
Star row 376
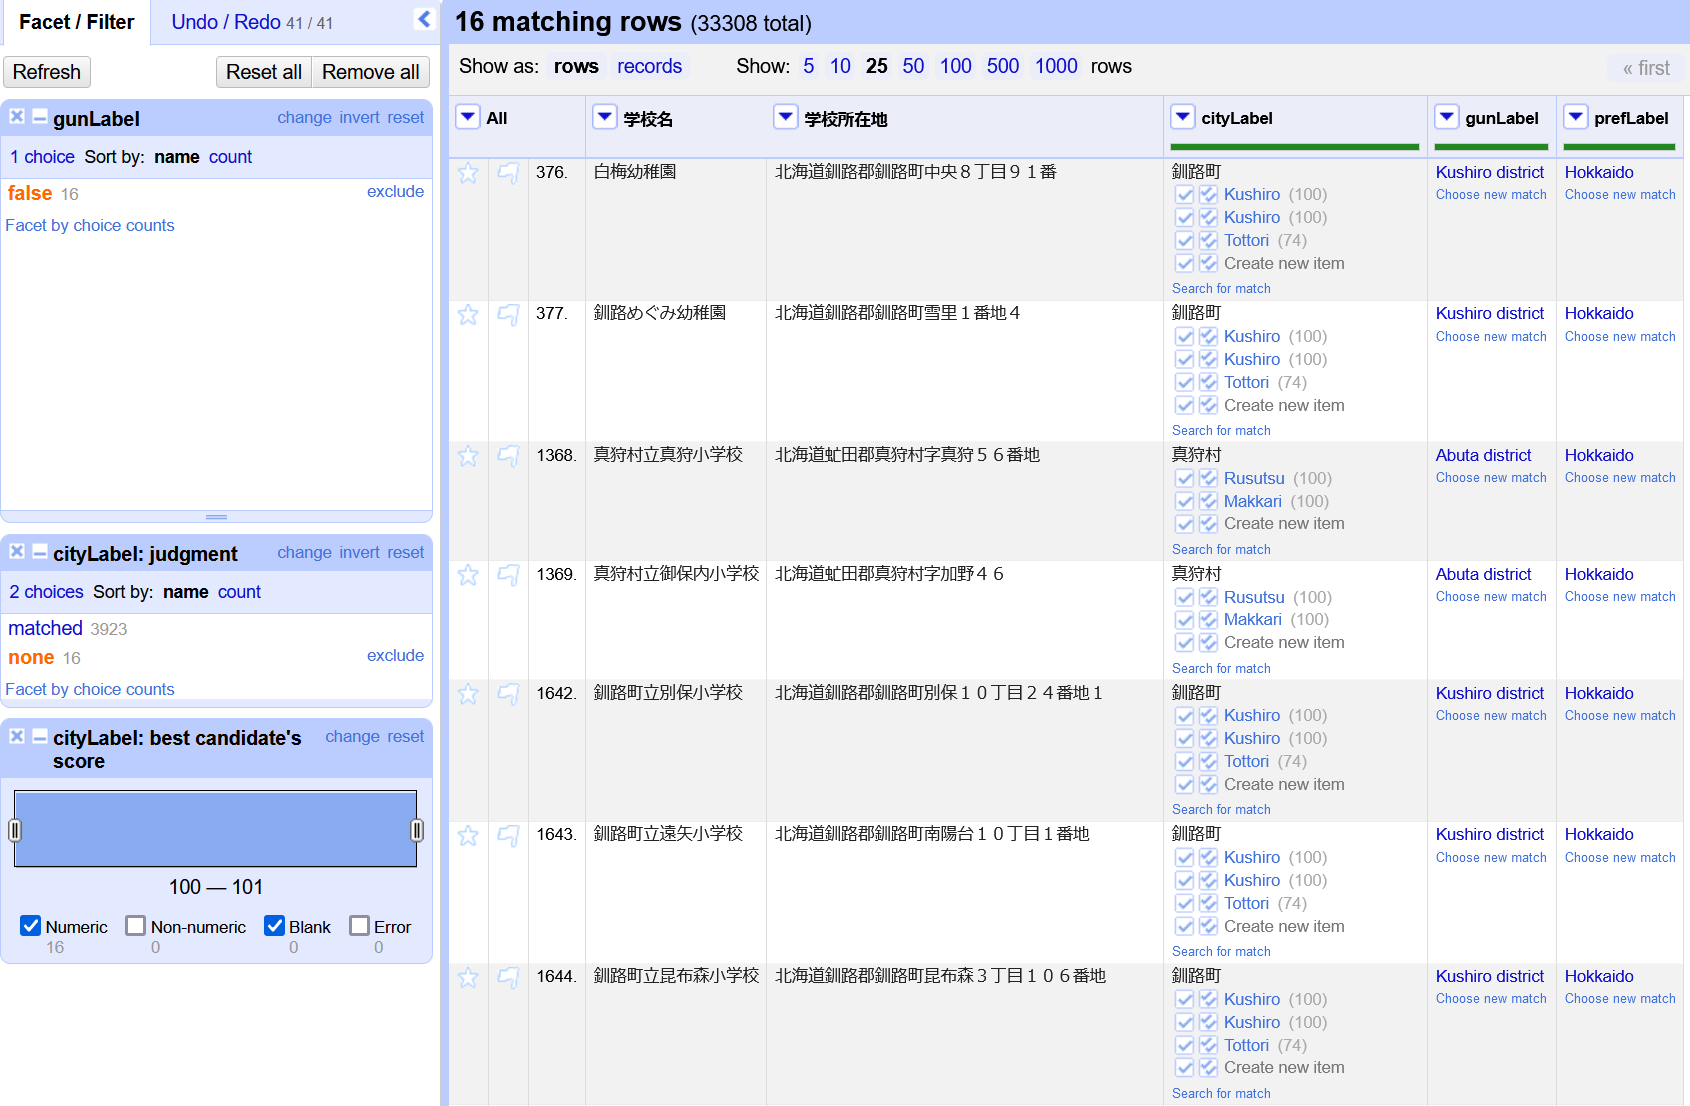tap(468, 173)
